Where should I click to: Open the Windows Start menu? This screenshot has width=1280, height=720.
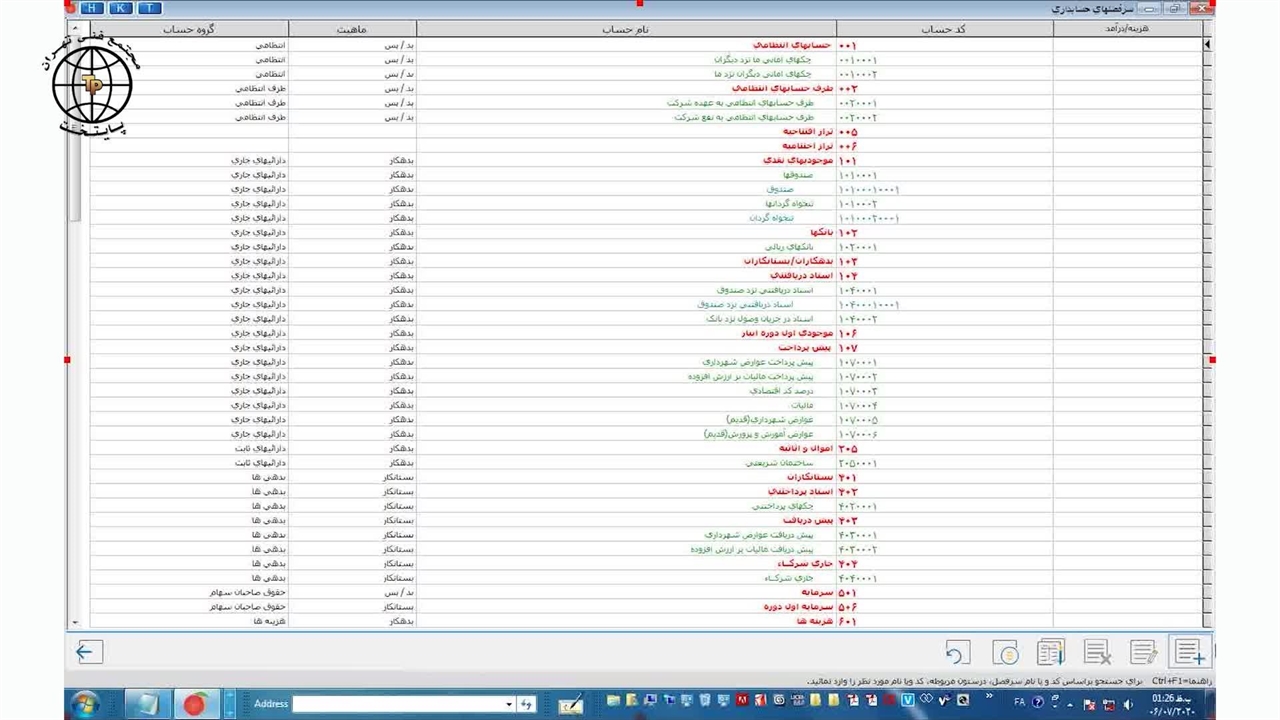tap(85, 703)
